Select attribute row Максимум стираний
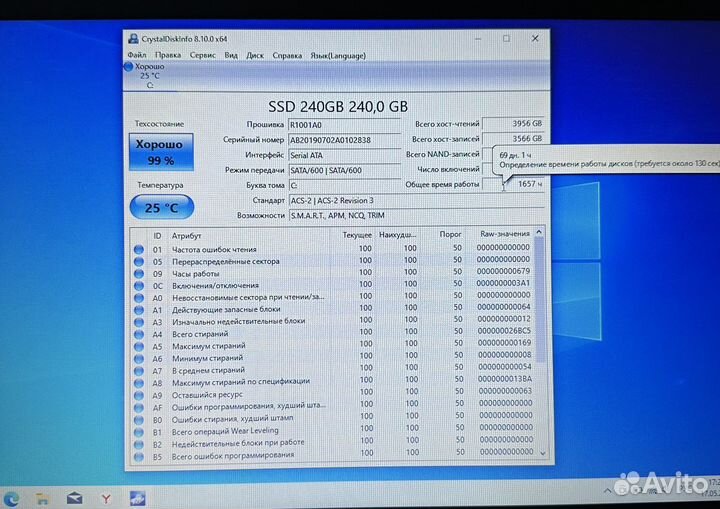The image size is (720, 509). tap(334, 344)
